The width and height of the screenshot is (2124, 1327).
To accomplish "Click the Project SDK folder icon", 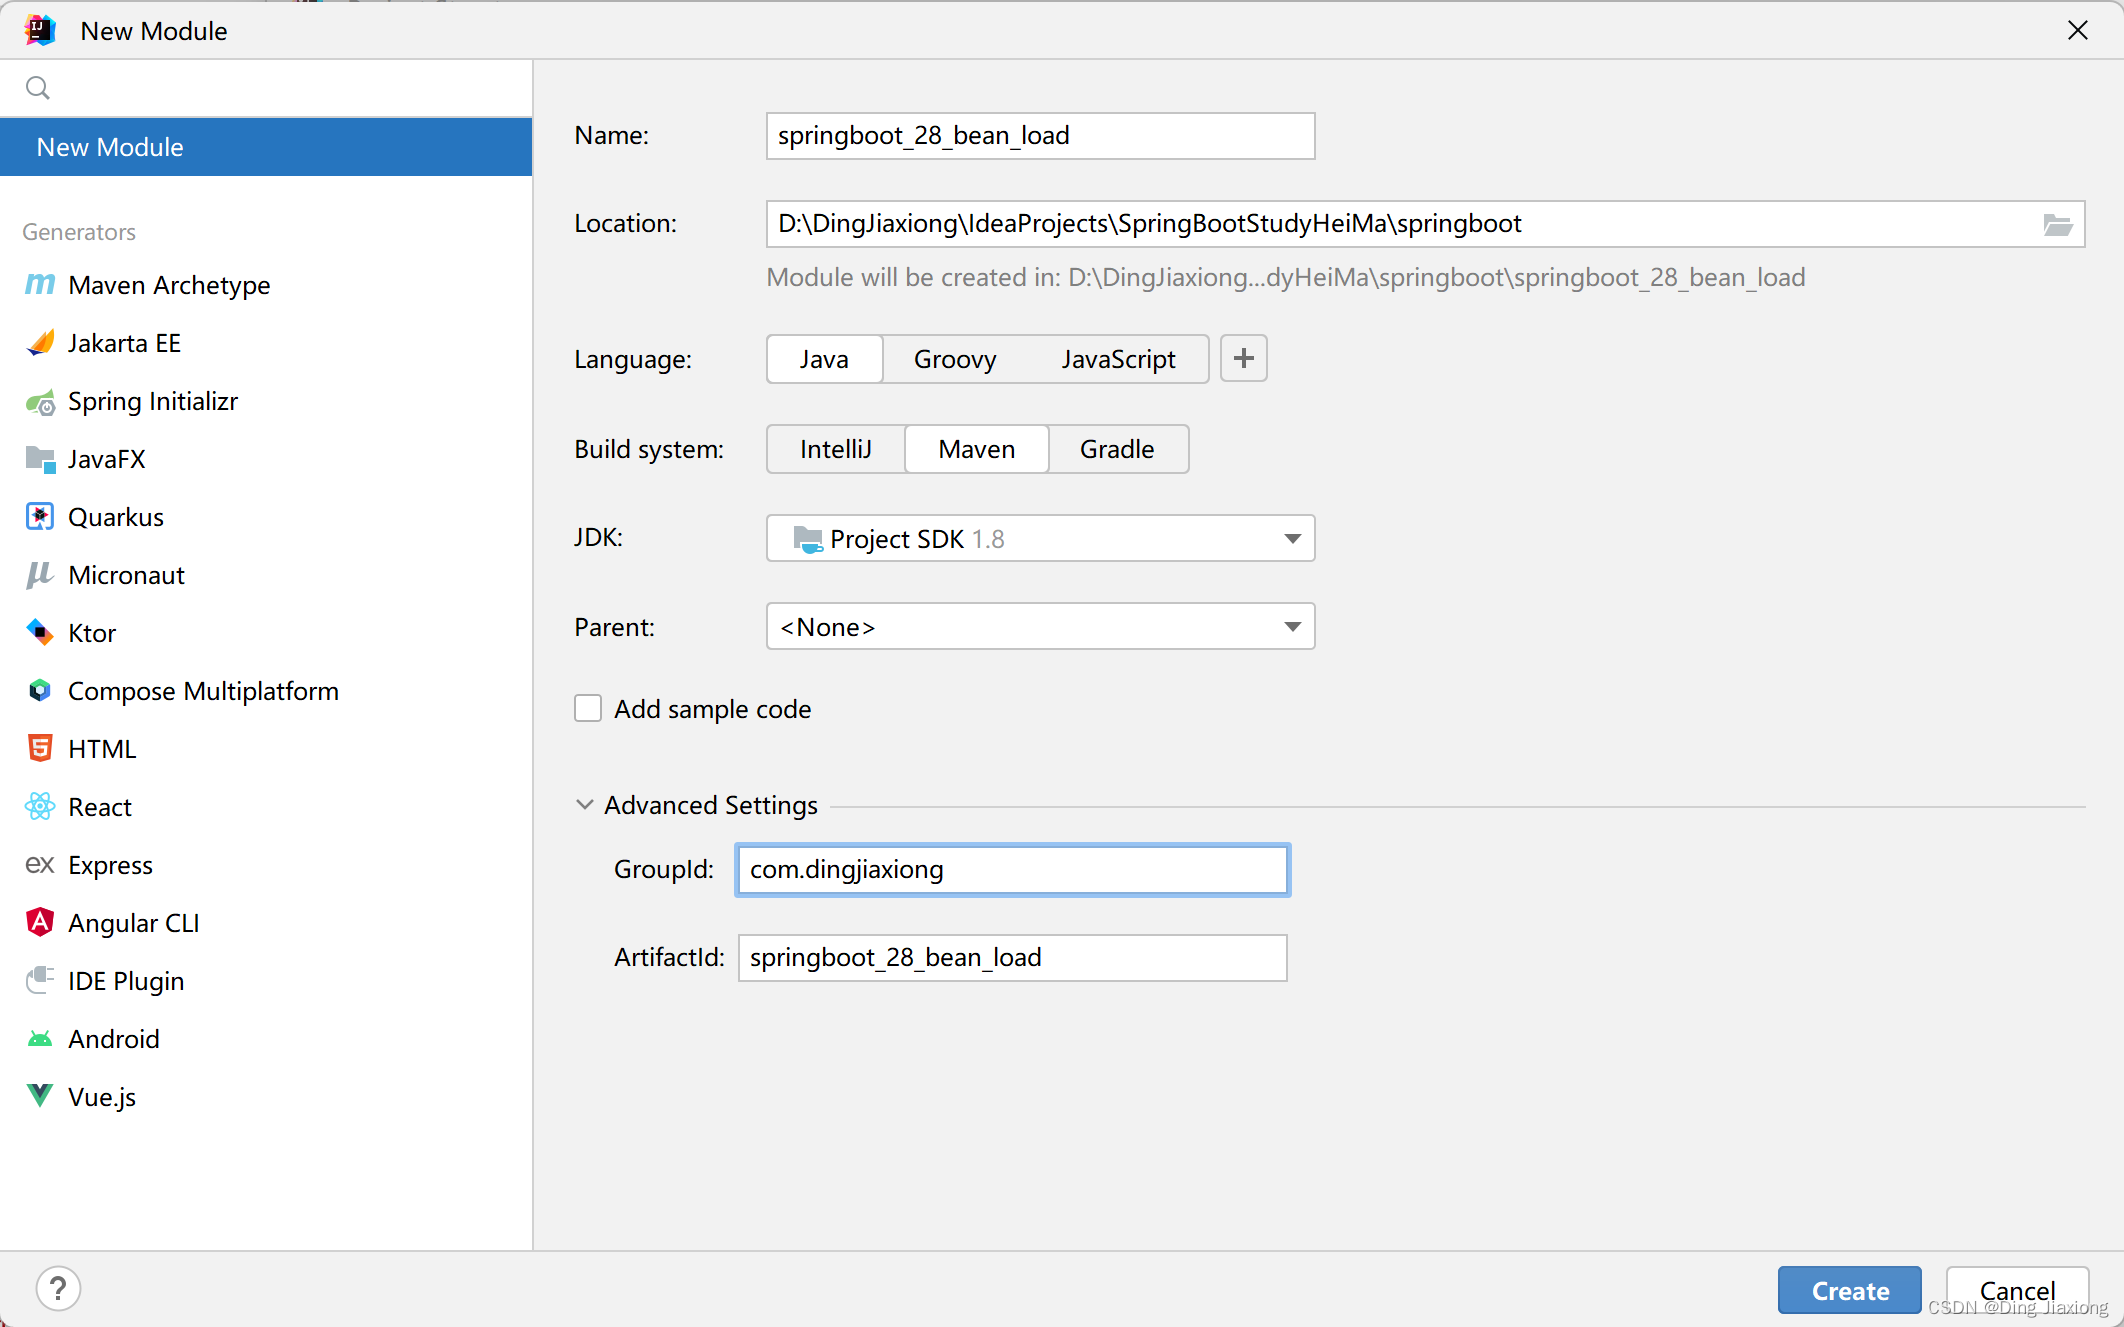I will 807,539.
